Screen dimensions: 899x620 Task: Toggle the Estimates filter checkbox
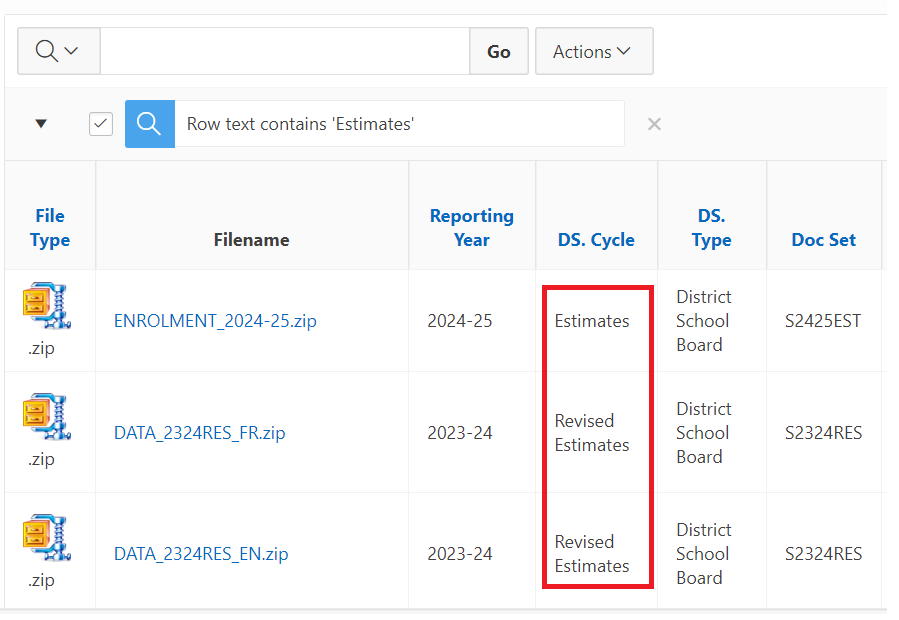101,124
